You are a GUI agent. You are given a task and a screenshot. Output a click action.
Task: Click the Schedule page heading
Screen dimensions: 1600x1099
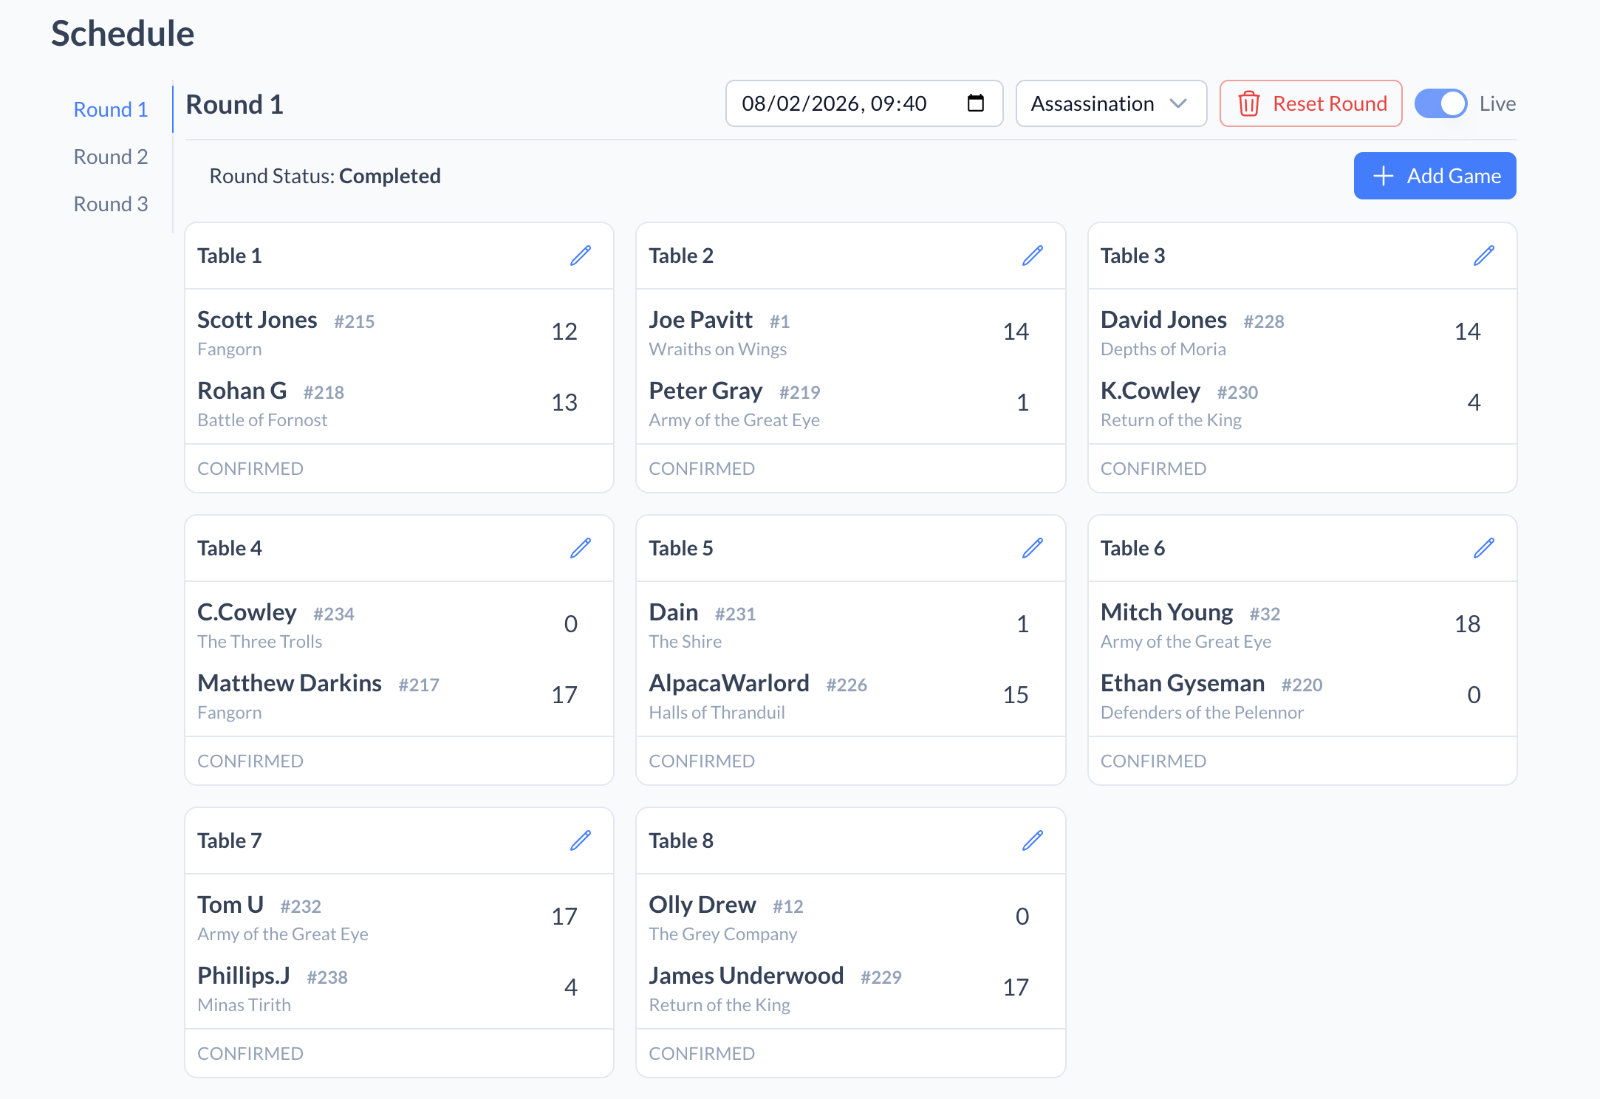tap(123, 34)
